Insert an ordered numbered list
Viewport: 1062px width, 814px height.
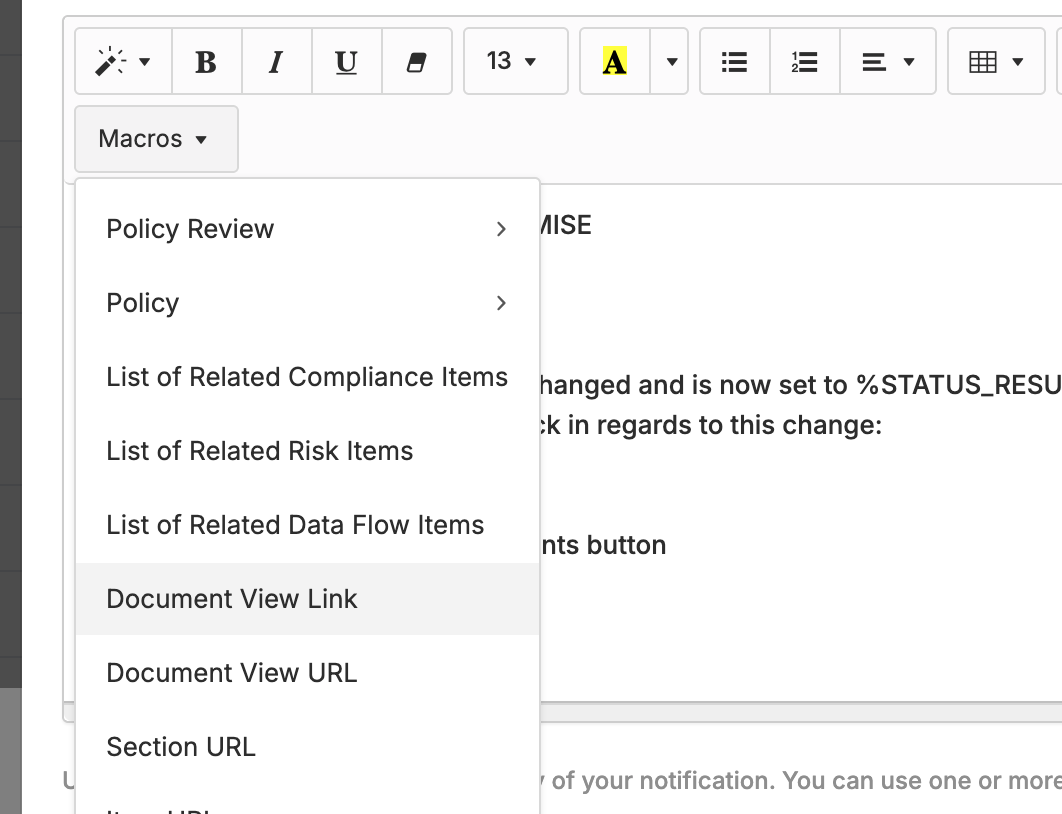click(x=804, y=62)
